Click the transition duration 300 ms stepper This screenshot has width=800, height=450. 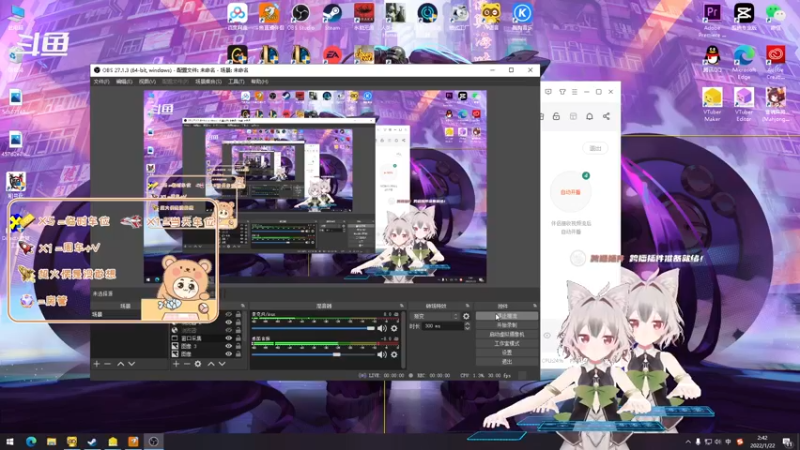tap(467, 326)
